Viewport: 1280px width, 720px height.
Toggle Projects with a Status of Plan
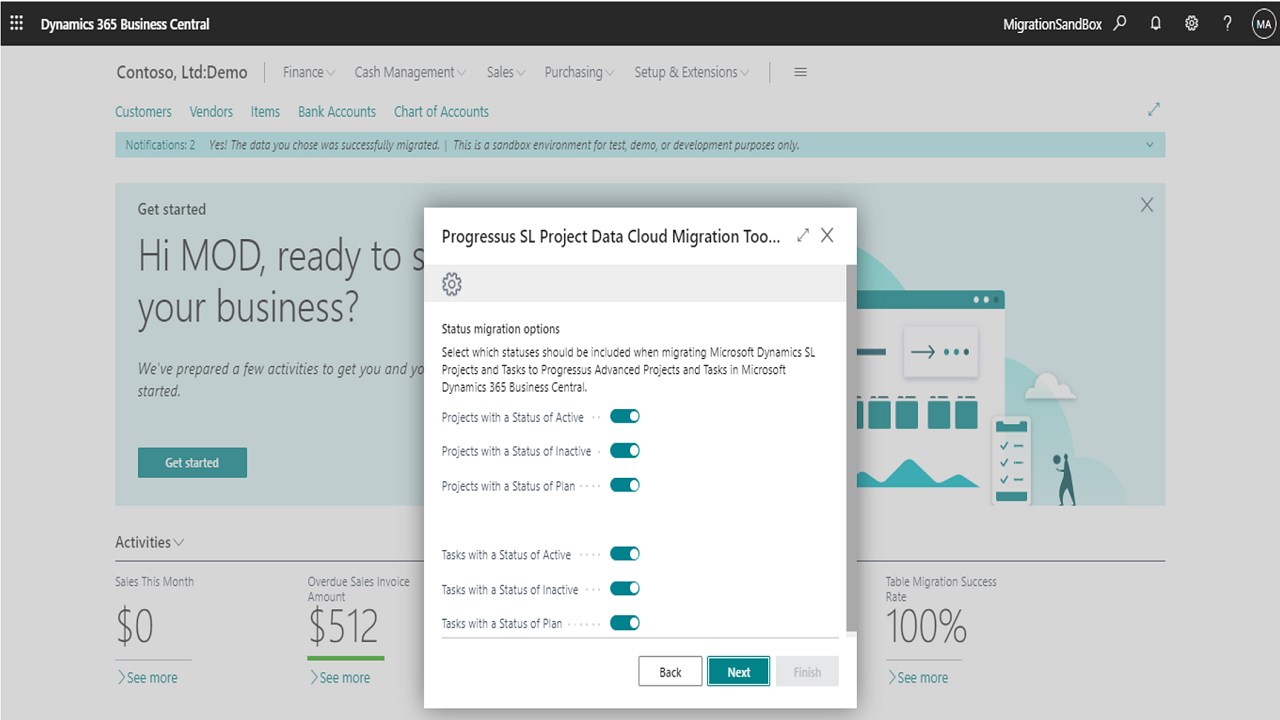[625, 485]
